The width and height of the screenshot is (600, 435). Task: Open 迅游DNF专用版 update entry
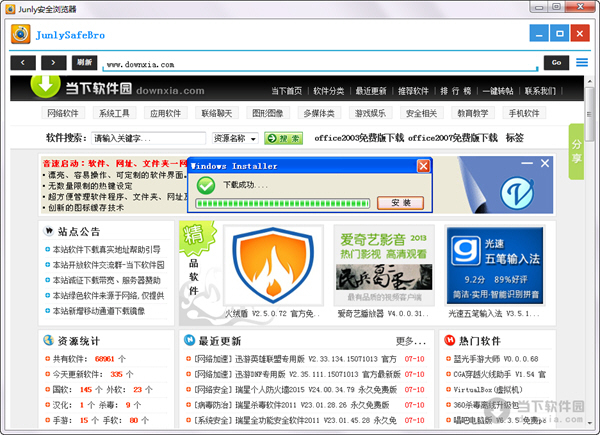[297, 375]
